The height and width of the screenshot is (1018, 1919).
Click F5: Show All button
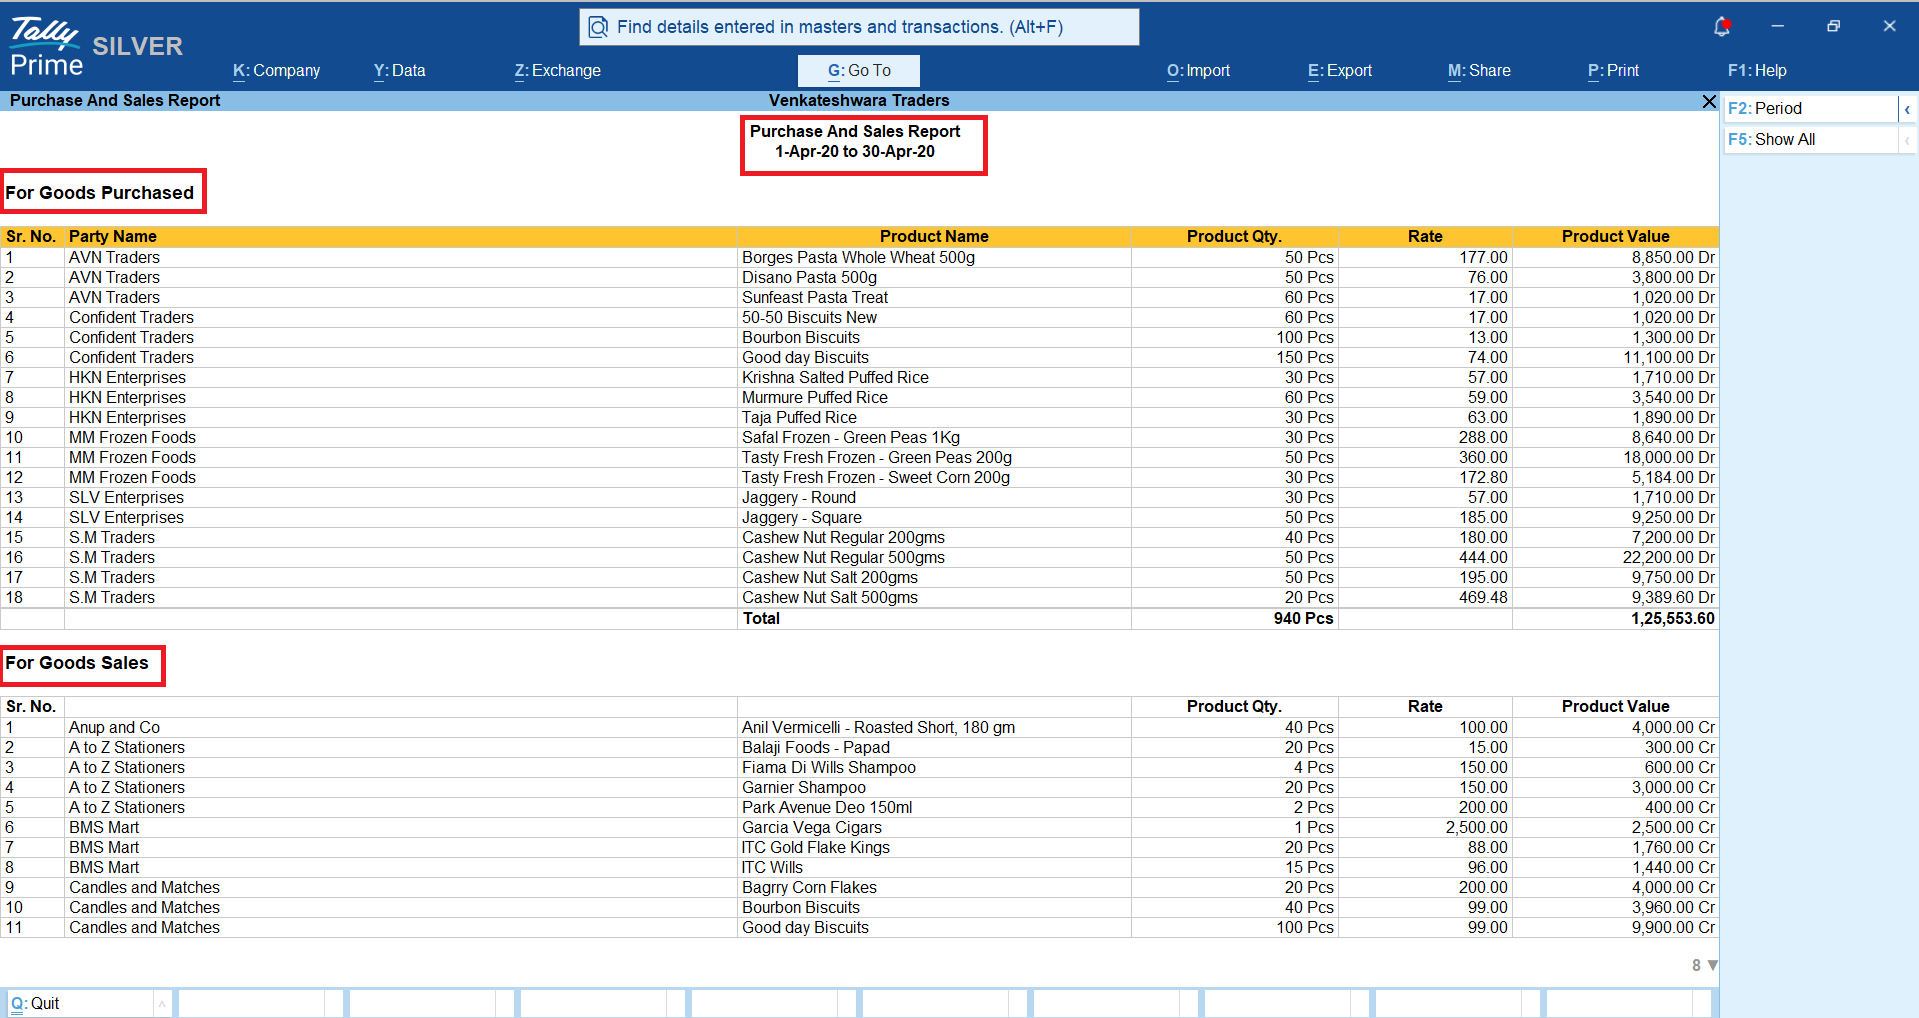[x=1811, y=140]
